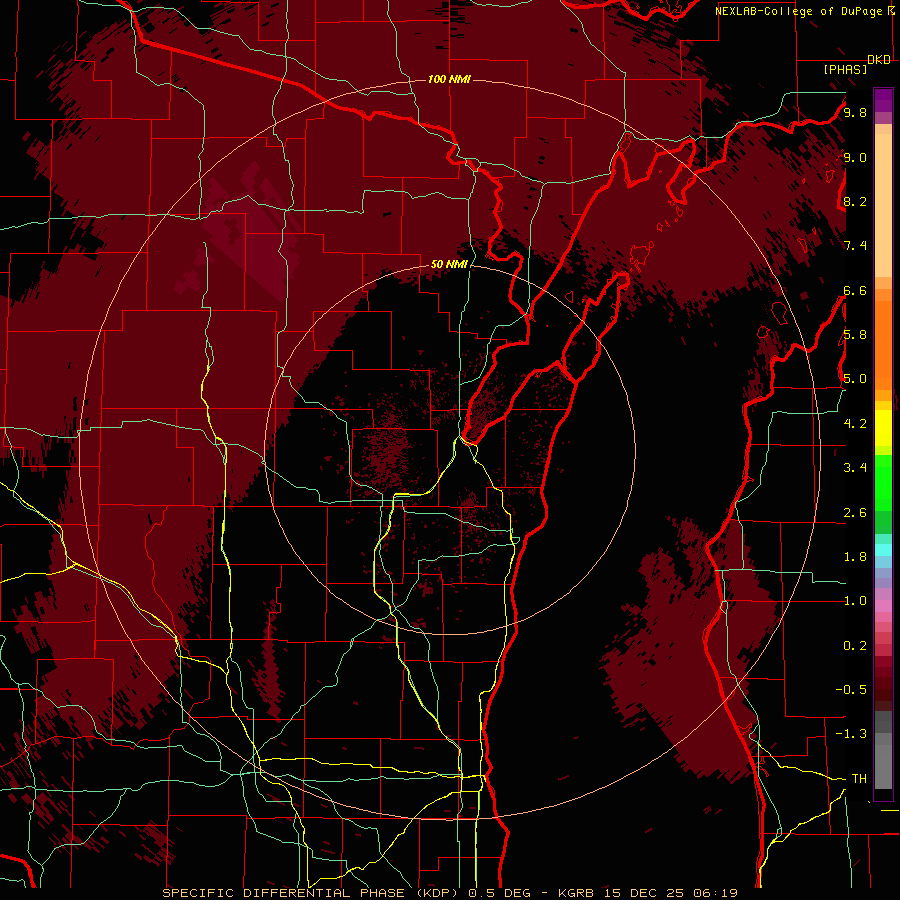Pick the bright green swatch beside 3.4
This screenshot has width=900, height=900.
[x=883, y=481]
